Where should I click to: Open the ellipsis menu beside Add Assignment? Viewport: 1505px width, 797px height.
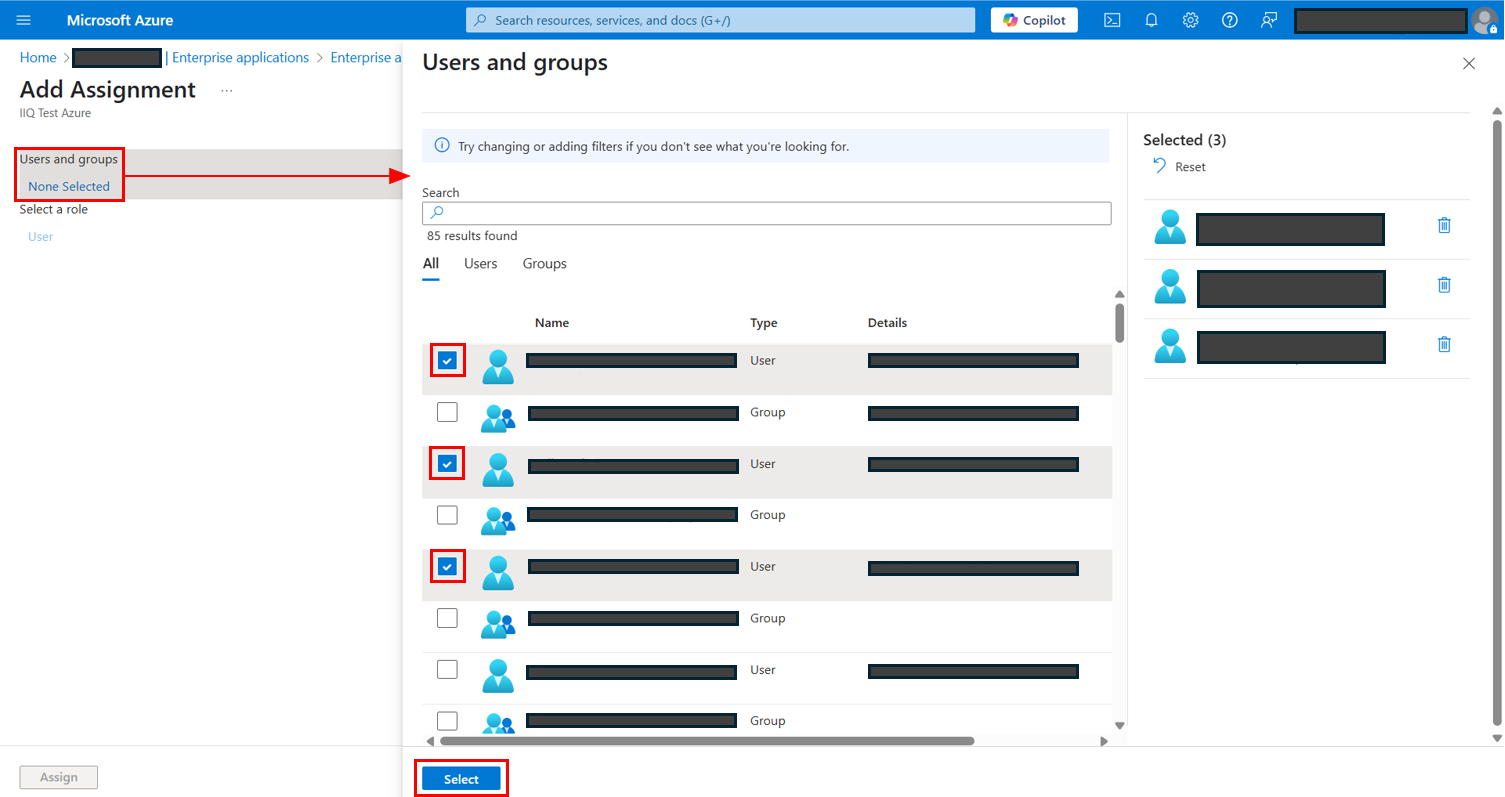[227, 90]
